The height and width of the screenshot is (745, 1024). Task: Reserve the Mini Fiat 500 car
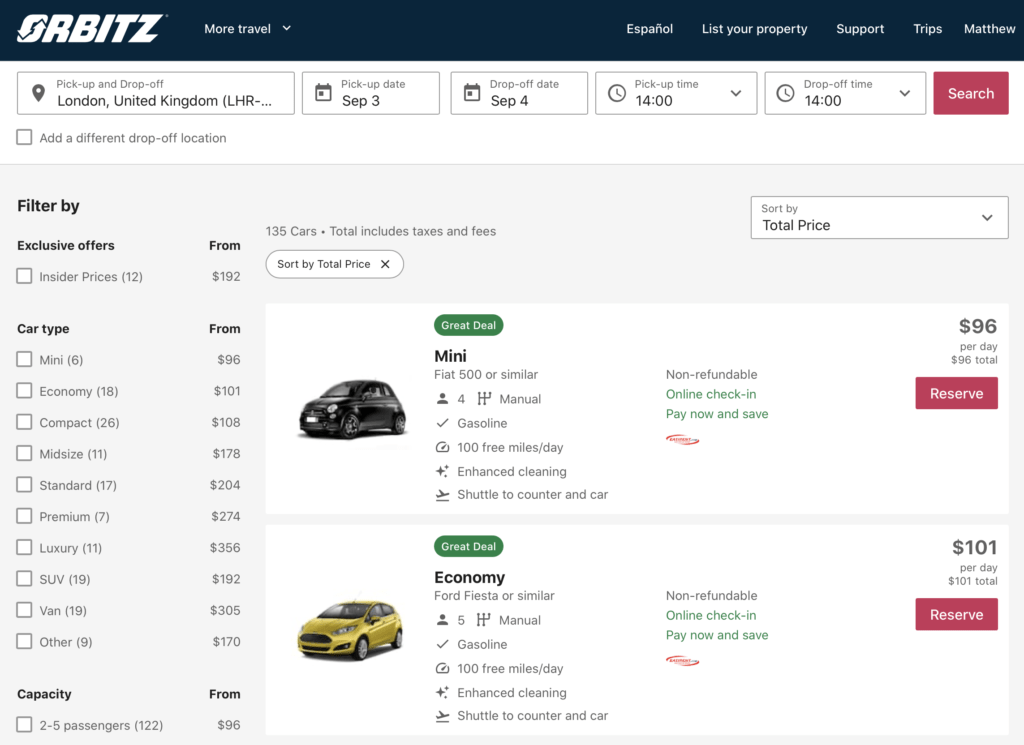pyautogui.click(x=956, y=393)
